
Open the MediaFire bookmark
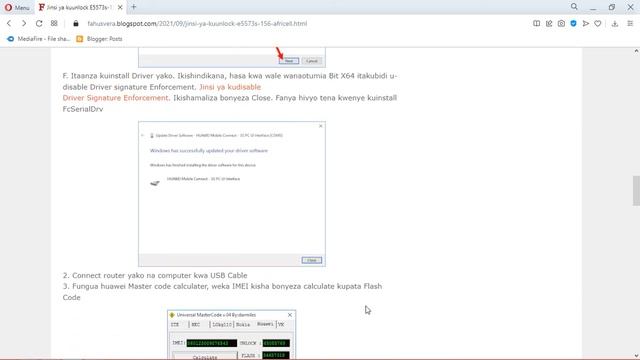coord(39,39)
